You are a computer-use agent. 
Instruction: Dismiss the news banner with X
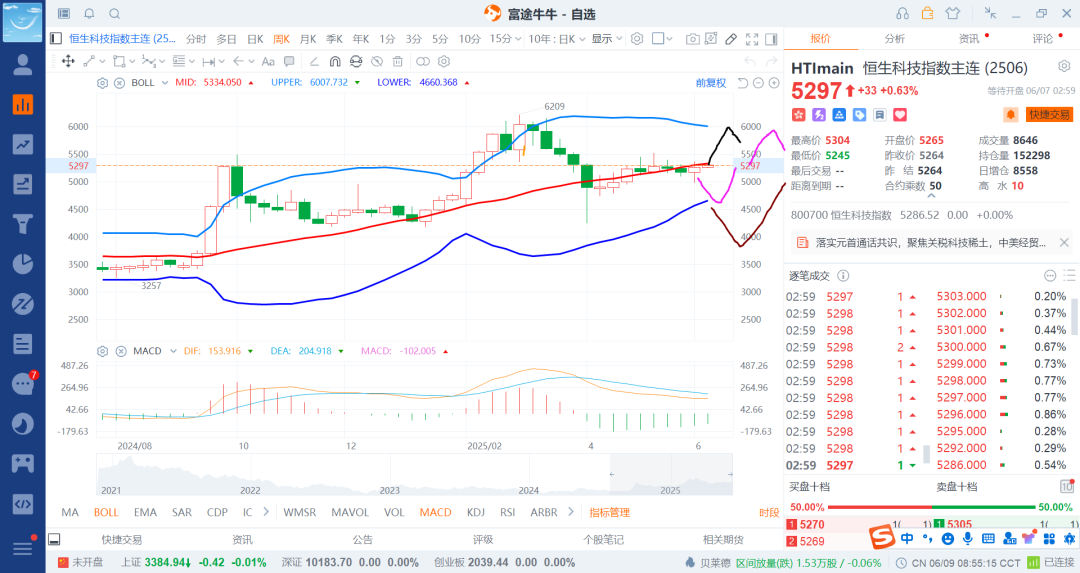[x=1063, y=242]
